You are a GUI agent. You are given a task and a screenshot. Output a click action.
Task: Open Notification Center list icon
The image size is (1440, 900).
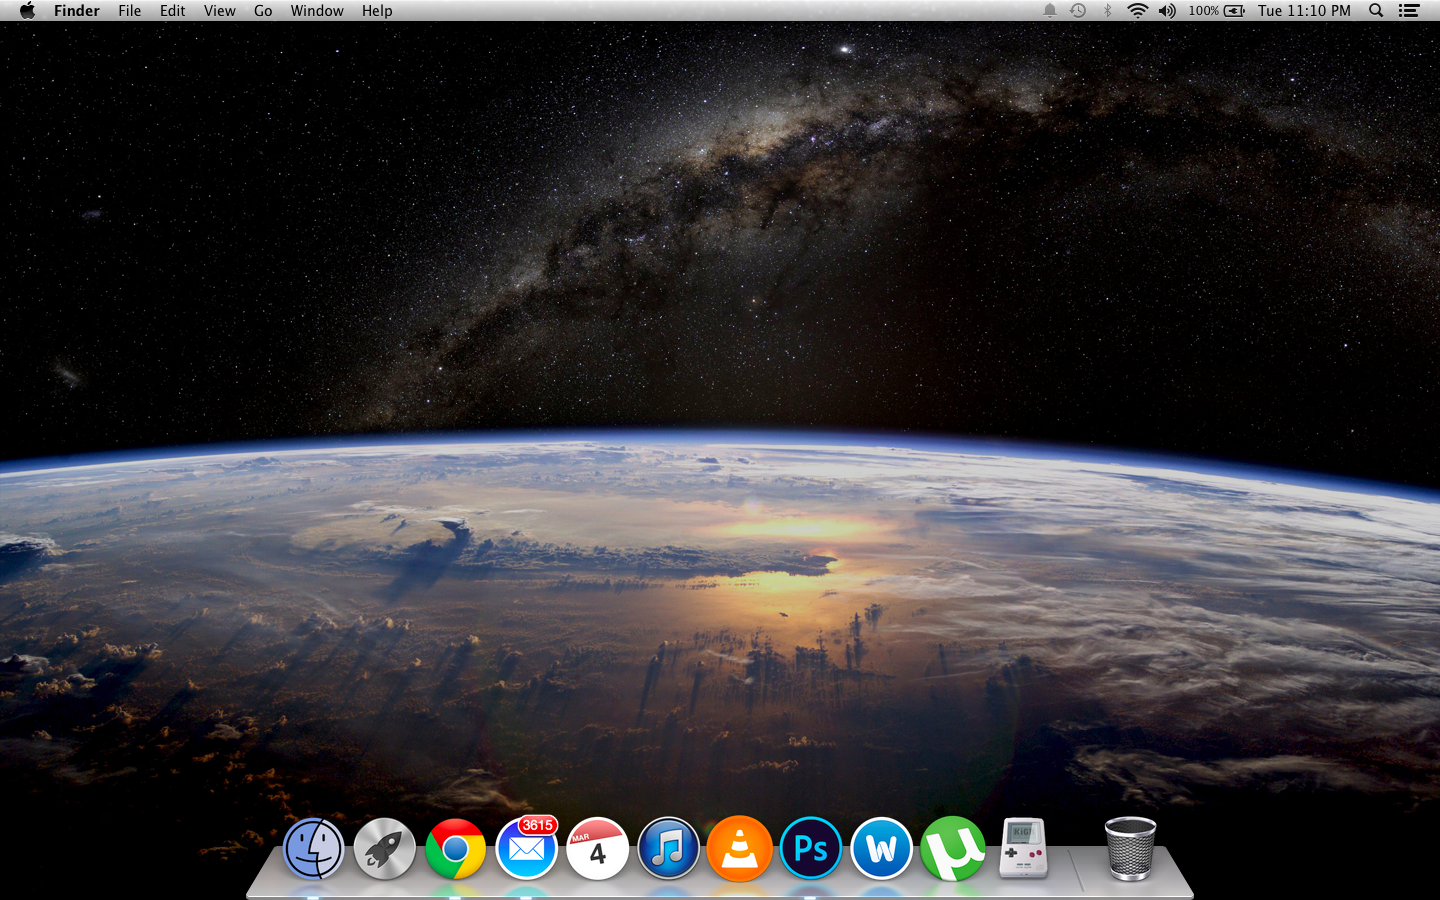pos(1409,11)
